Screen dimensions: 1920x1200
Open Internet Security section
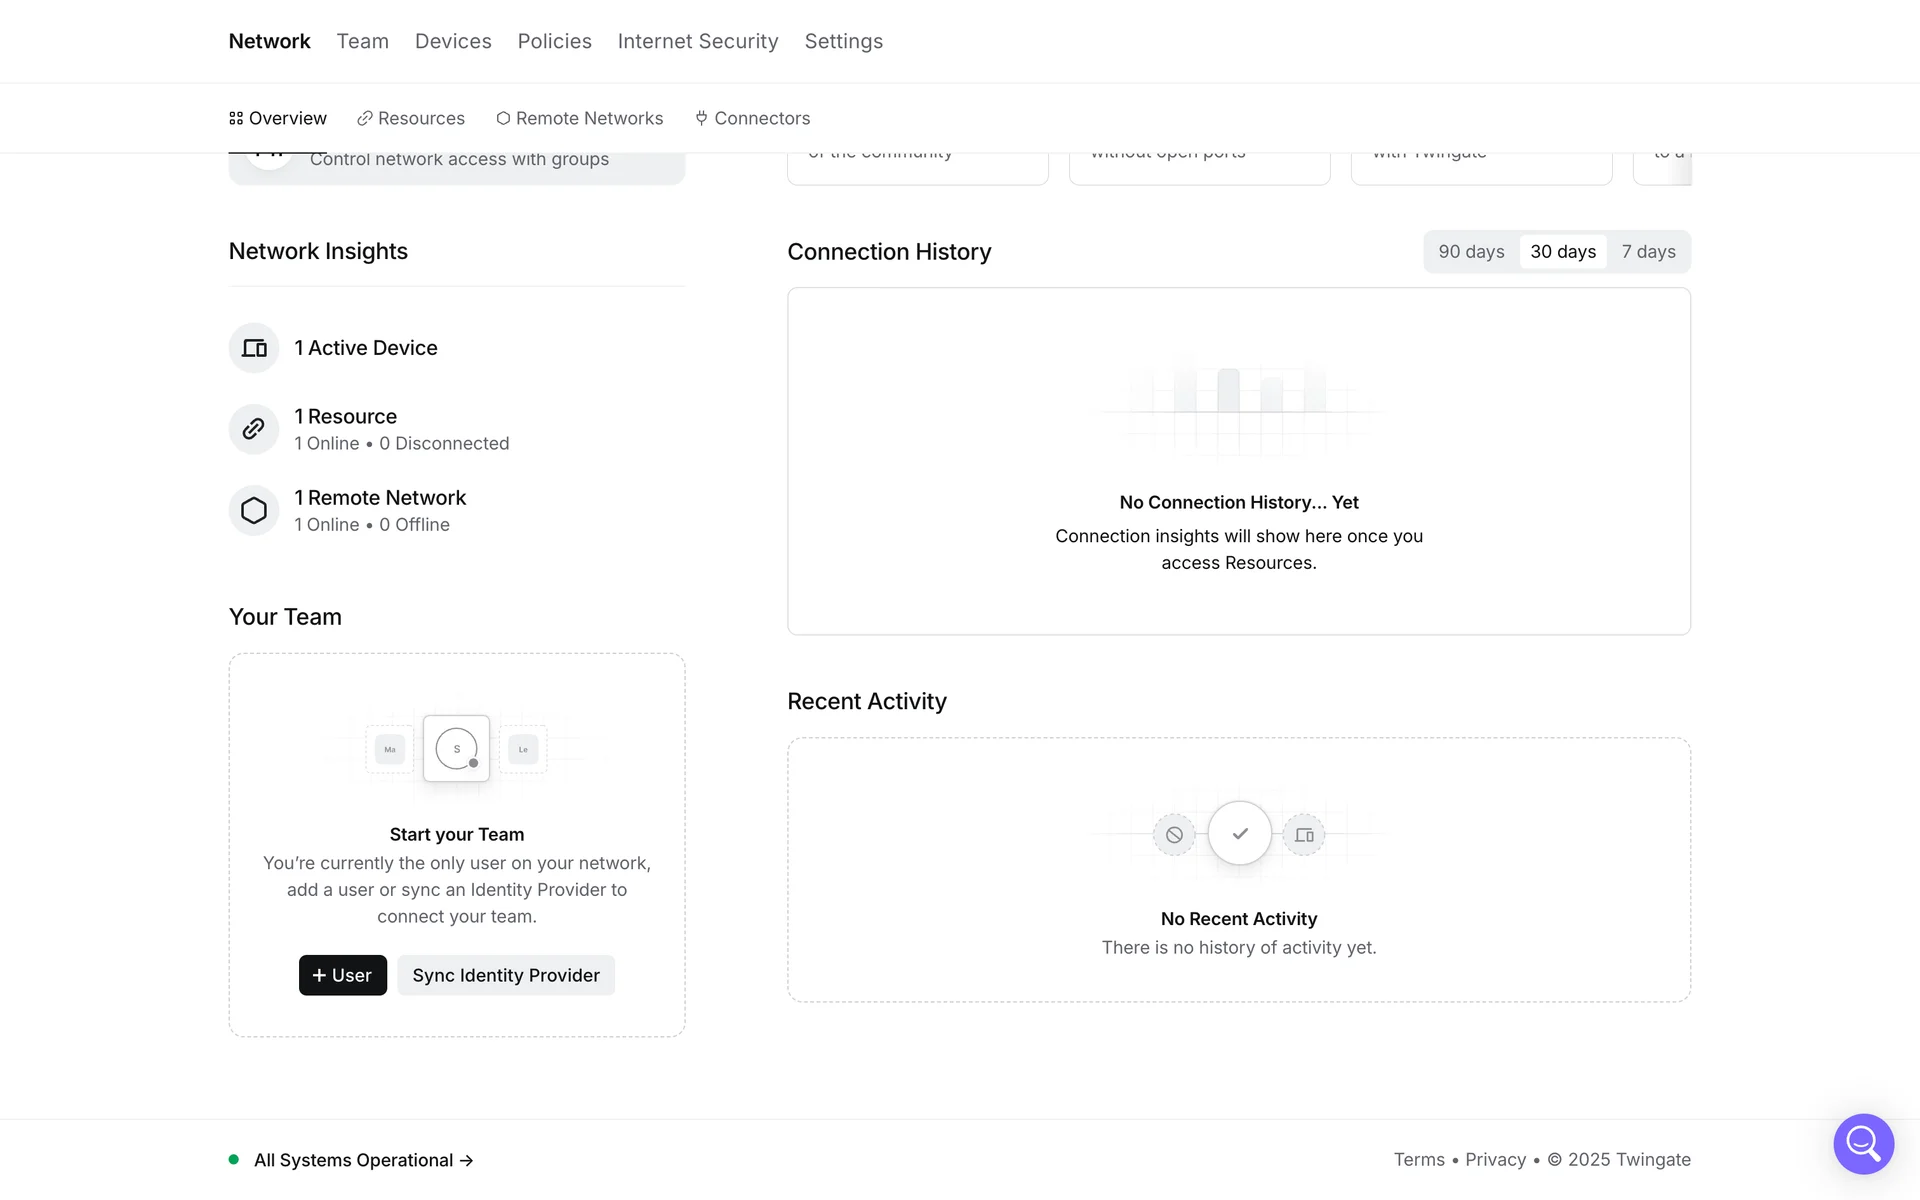click(x=698, y=41)
